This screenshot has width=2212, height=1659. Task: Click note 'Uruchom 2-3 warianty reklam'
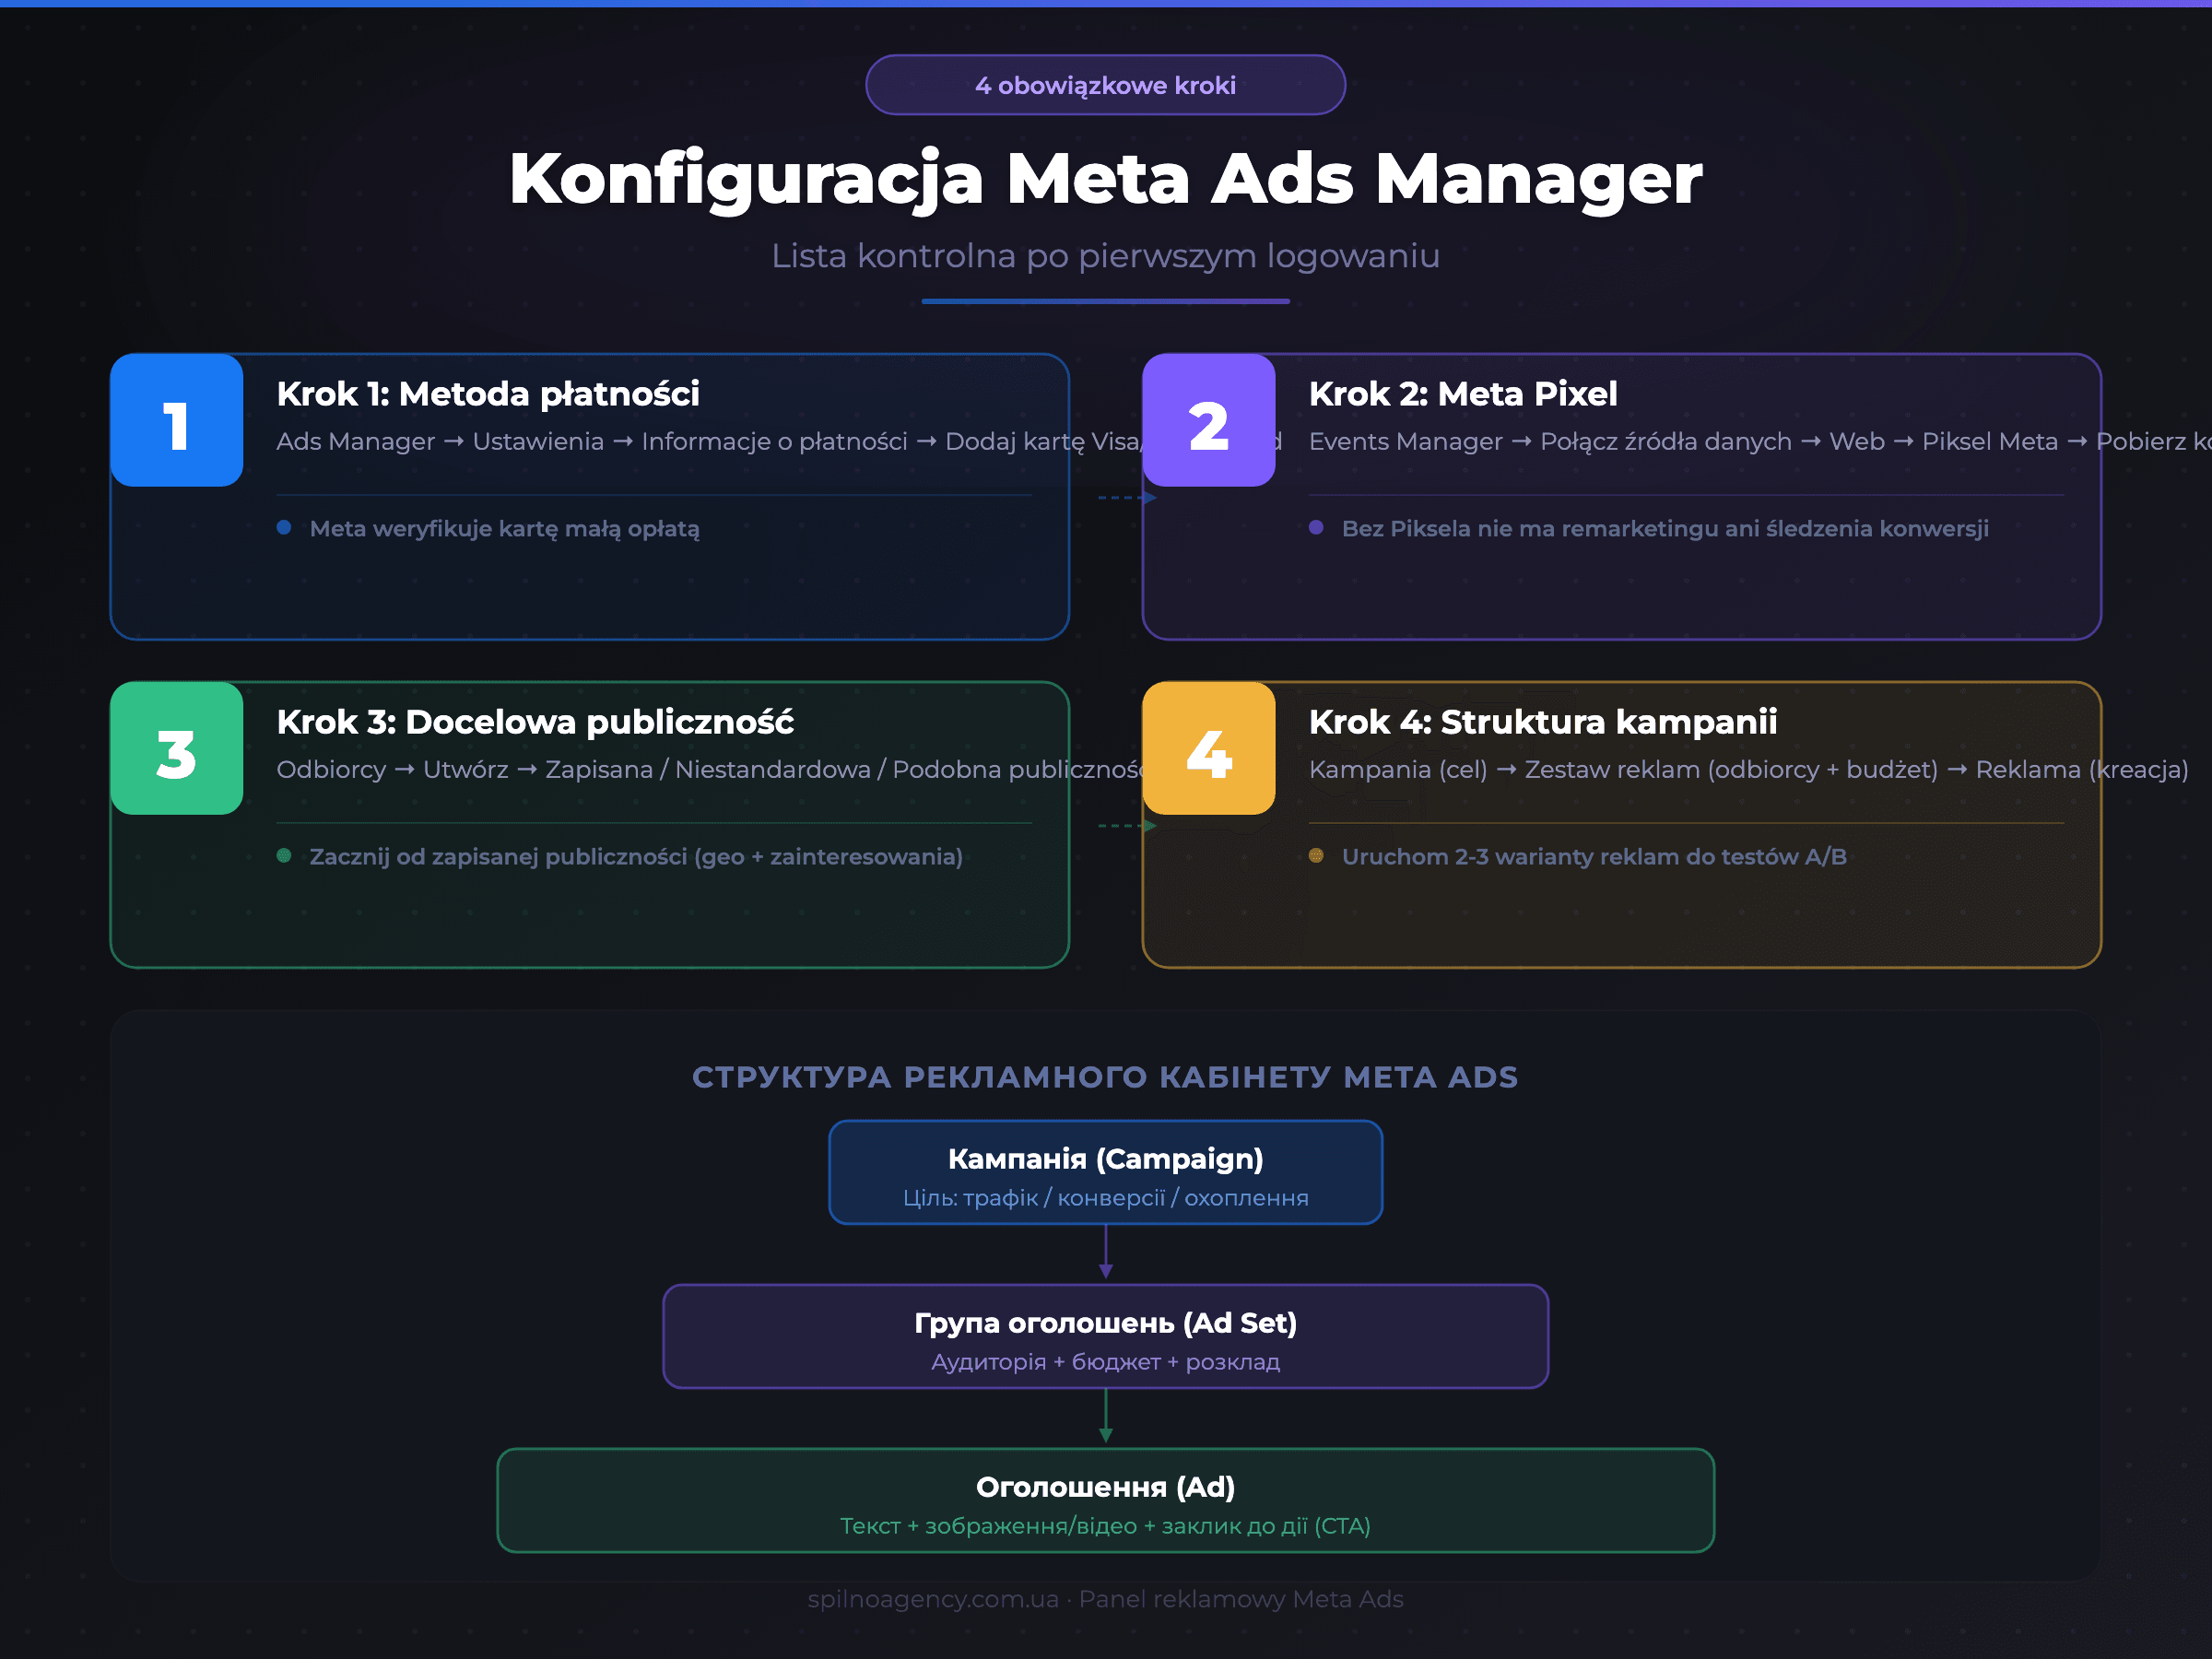pos(1594,856)
